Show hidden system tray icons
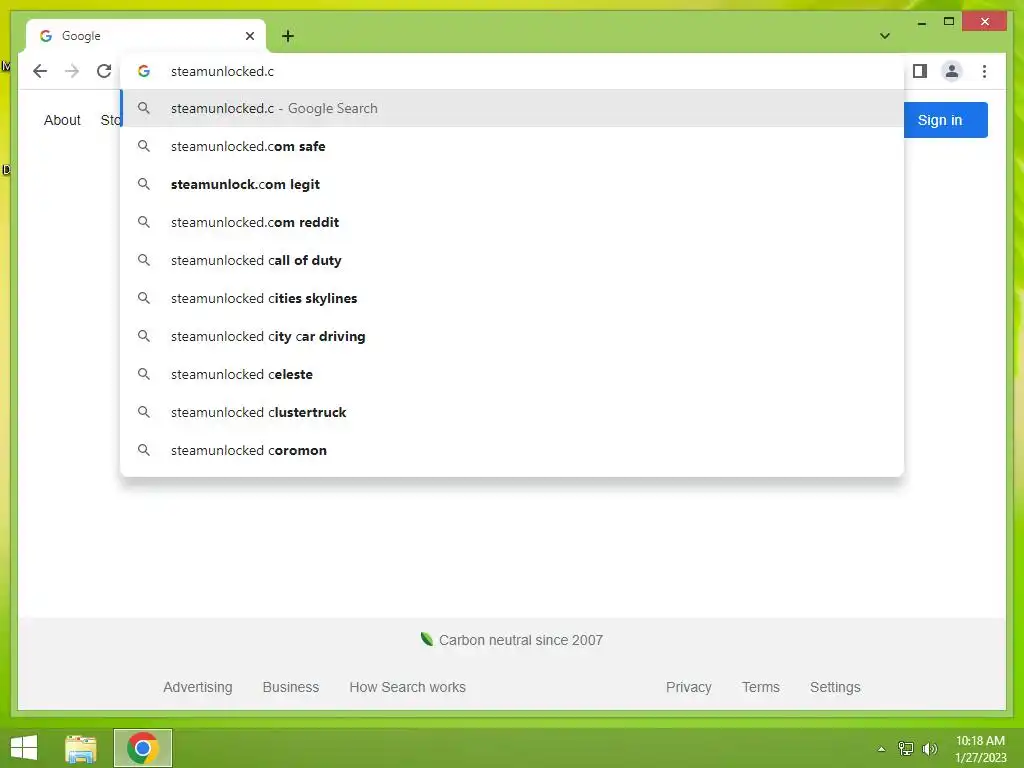 (881, 749)
